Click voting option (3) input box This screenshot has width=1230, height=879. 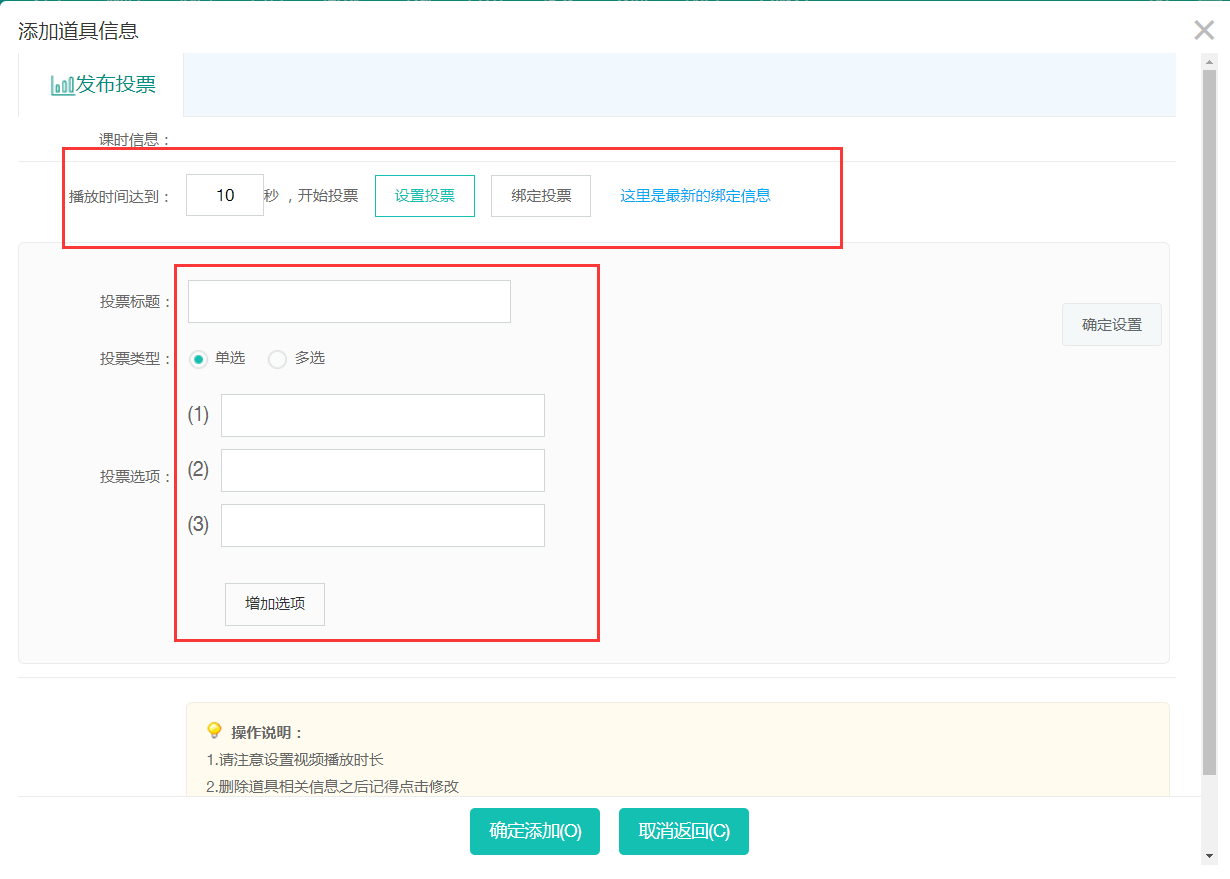point(383,525)
